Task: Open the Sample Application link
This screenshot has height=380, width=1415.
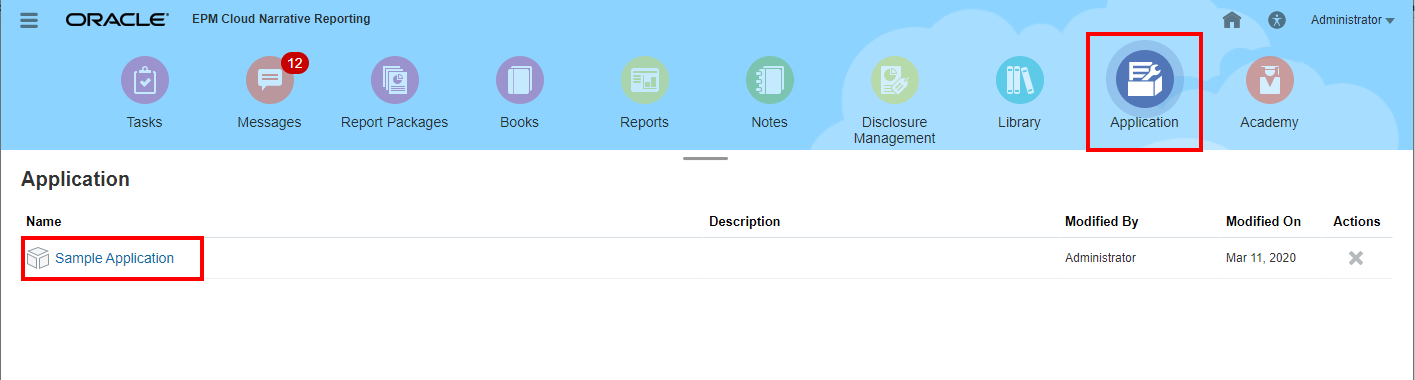Action: (114, 258)
